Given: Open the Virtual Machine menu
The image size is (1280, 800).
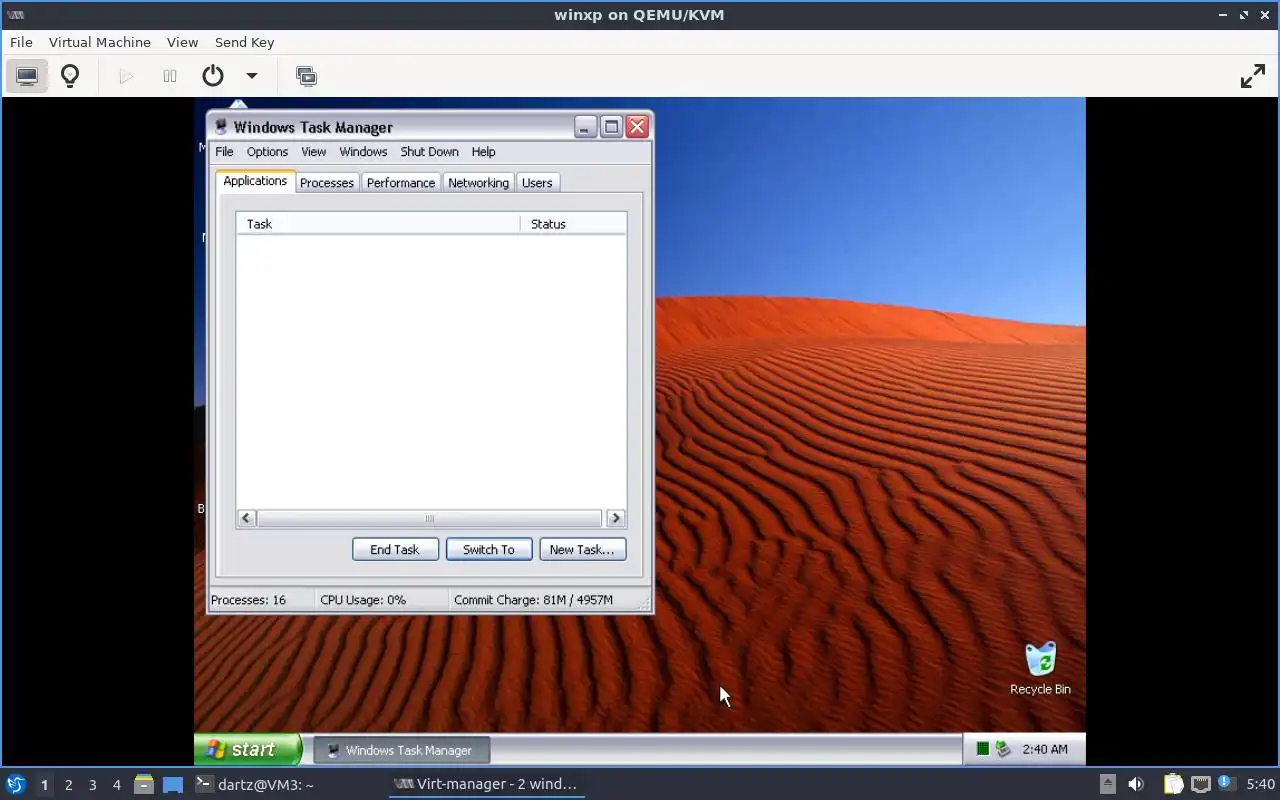Looking at the screenshot, I should (x=100, y=42).
